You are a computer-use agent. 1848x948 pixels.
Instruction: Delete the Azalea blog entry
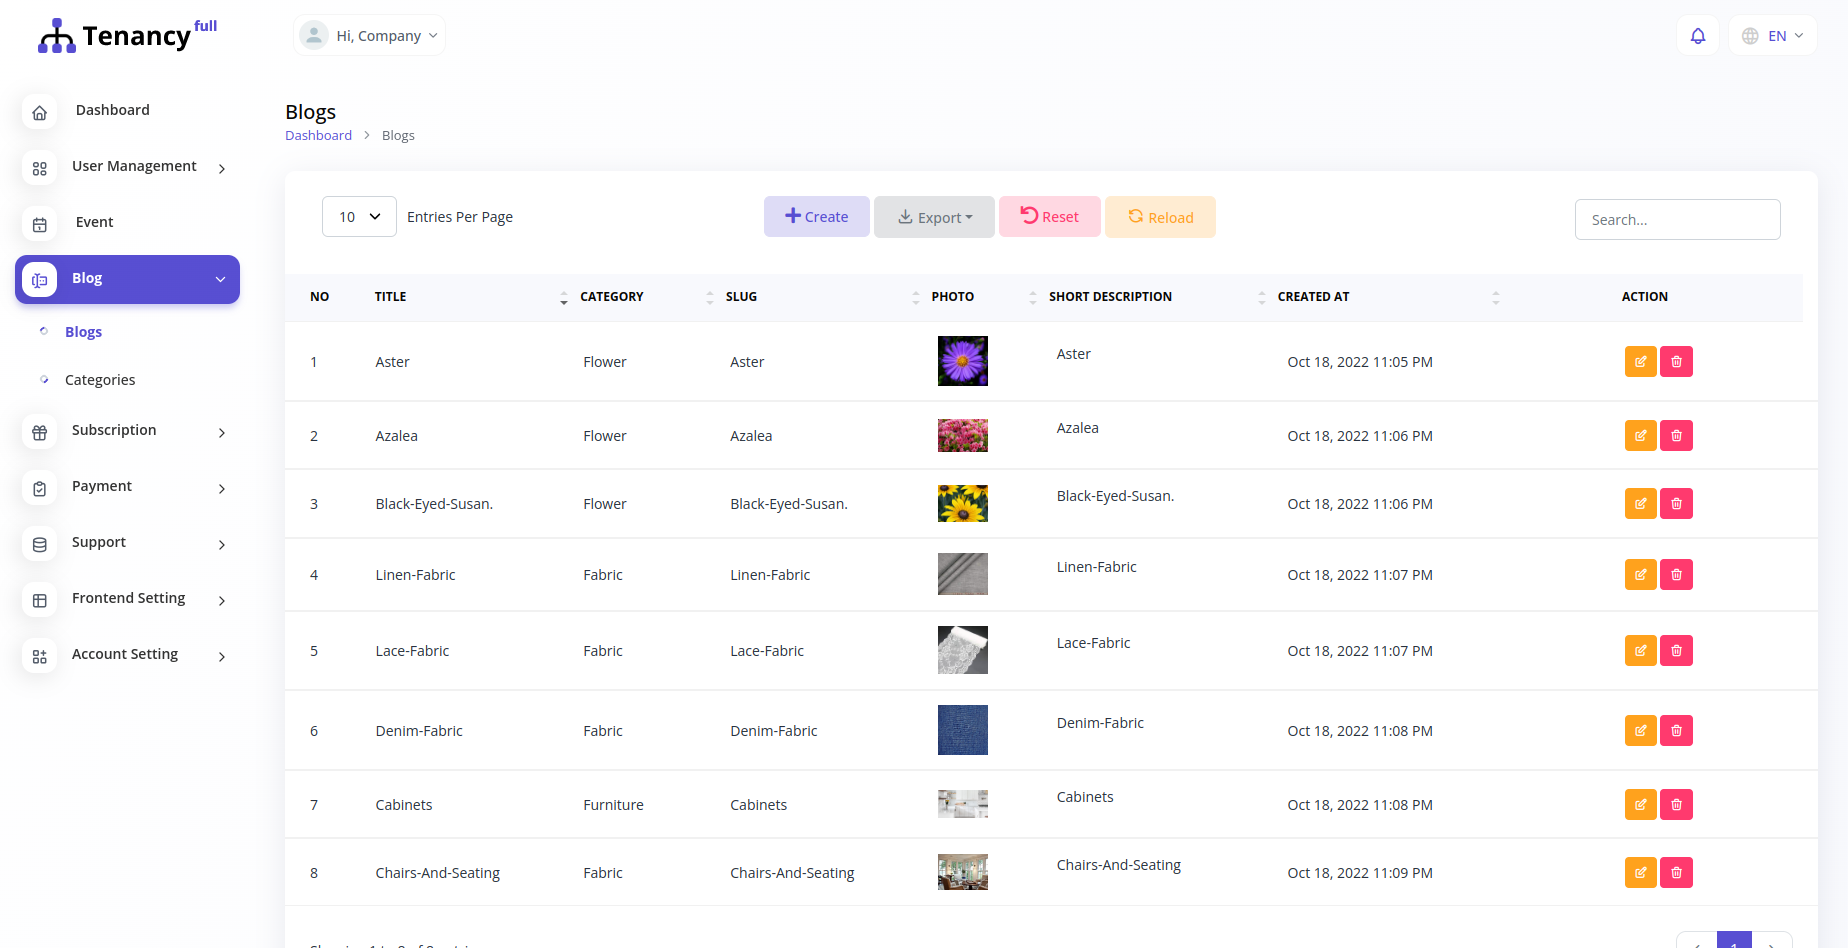coord(1676,435)
